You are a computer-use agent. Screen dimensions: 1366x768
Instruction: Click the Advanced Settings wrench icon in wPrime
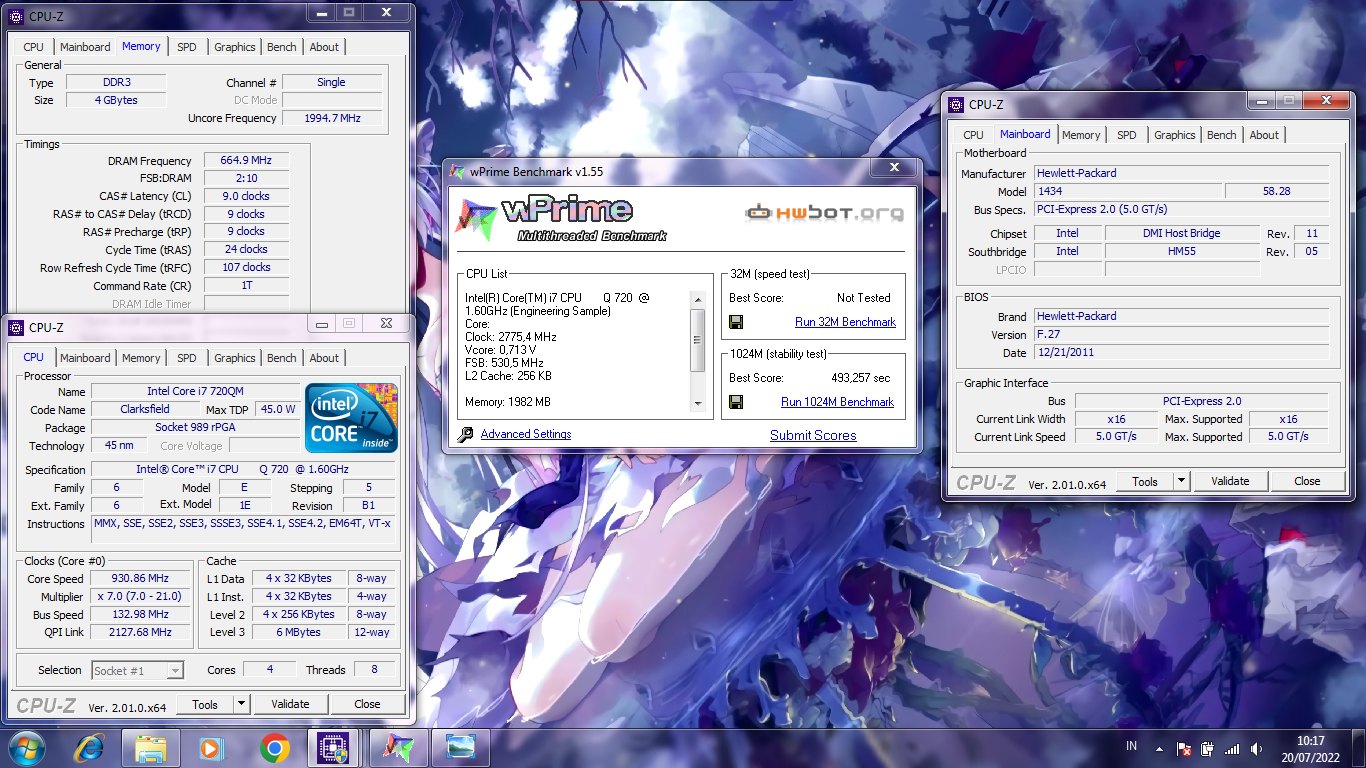click(x=465, y=435)
